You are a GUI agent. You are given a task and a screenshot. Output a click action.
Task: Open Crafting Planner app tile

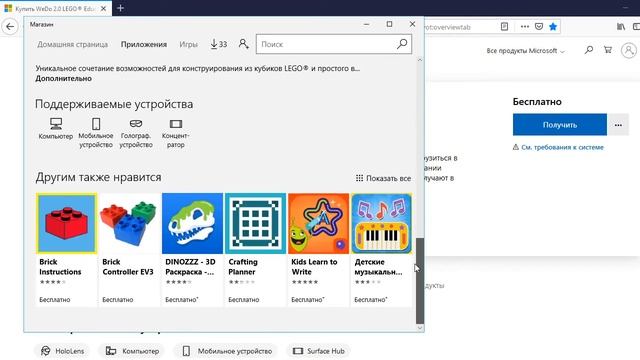[256, 249]
